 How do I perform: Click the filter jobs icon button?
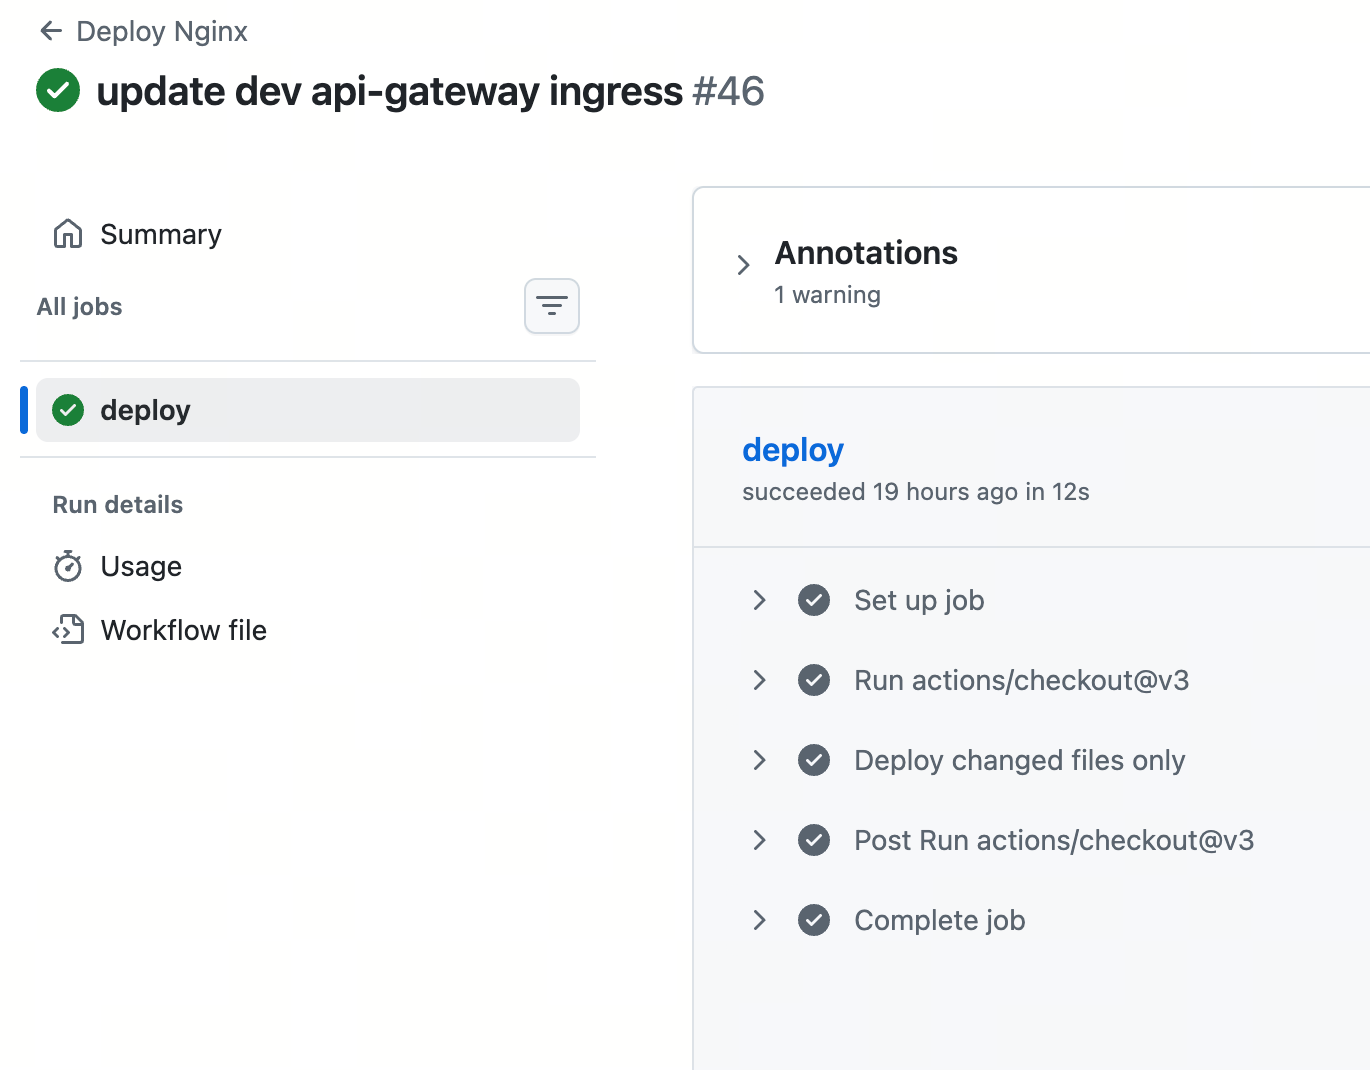point(552,306)
